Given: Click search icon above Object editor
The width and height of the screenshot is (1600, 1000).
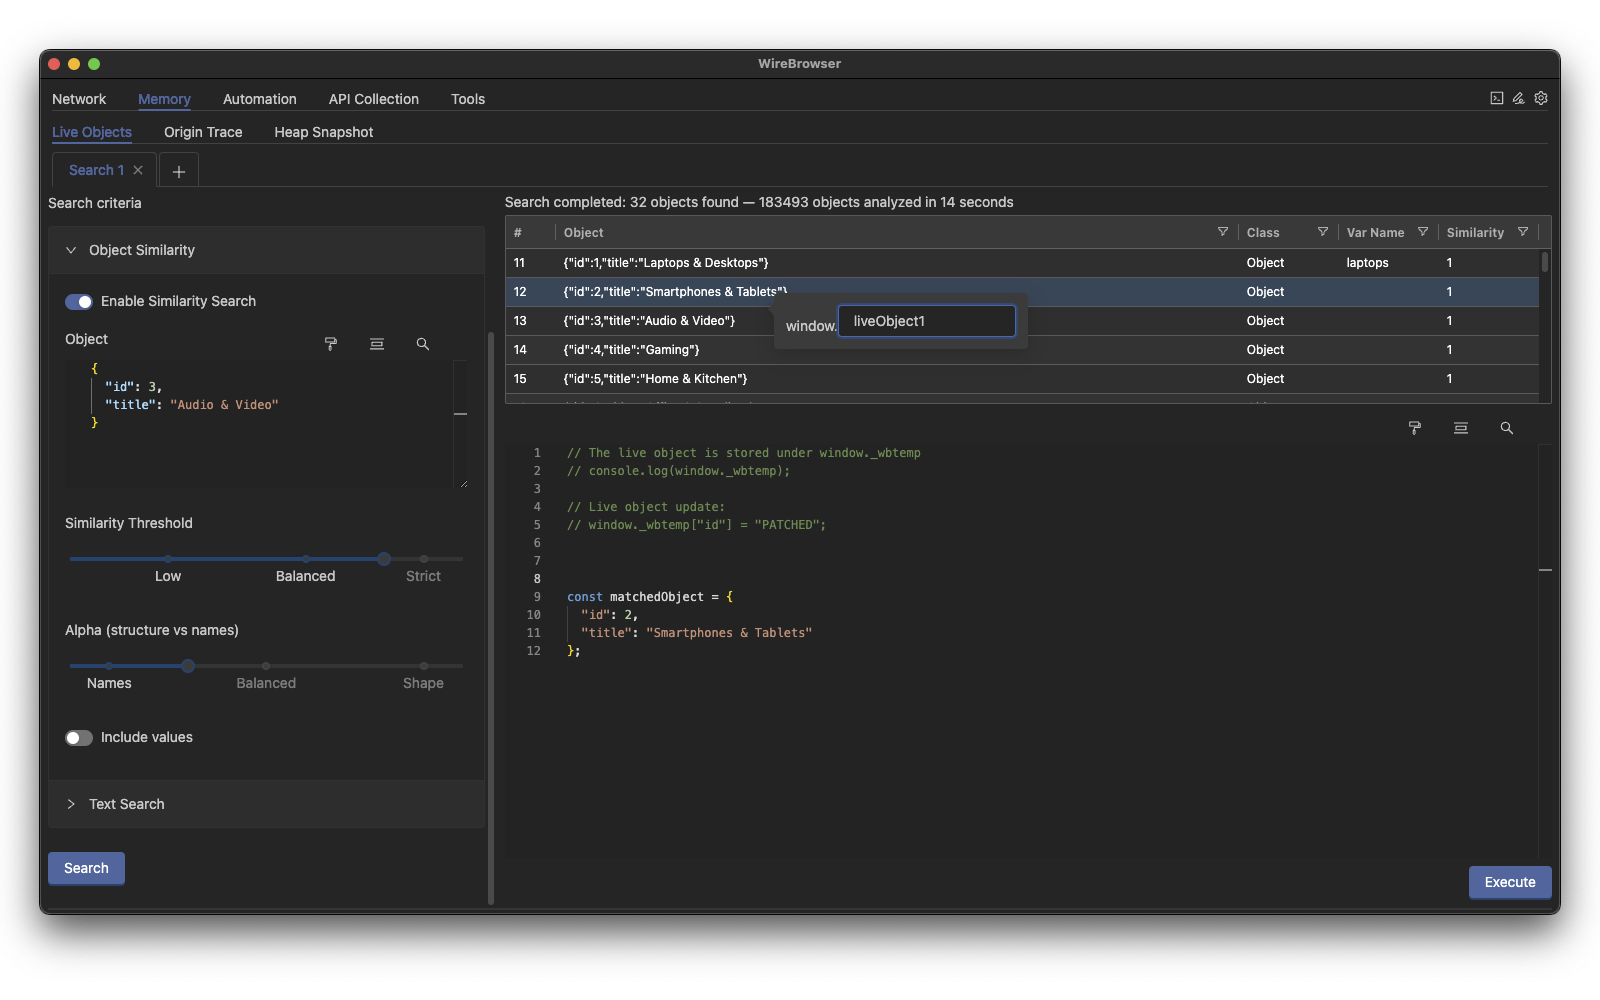Looking at the screenshot, I should tap(423, 344).
